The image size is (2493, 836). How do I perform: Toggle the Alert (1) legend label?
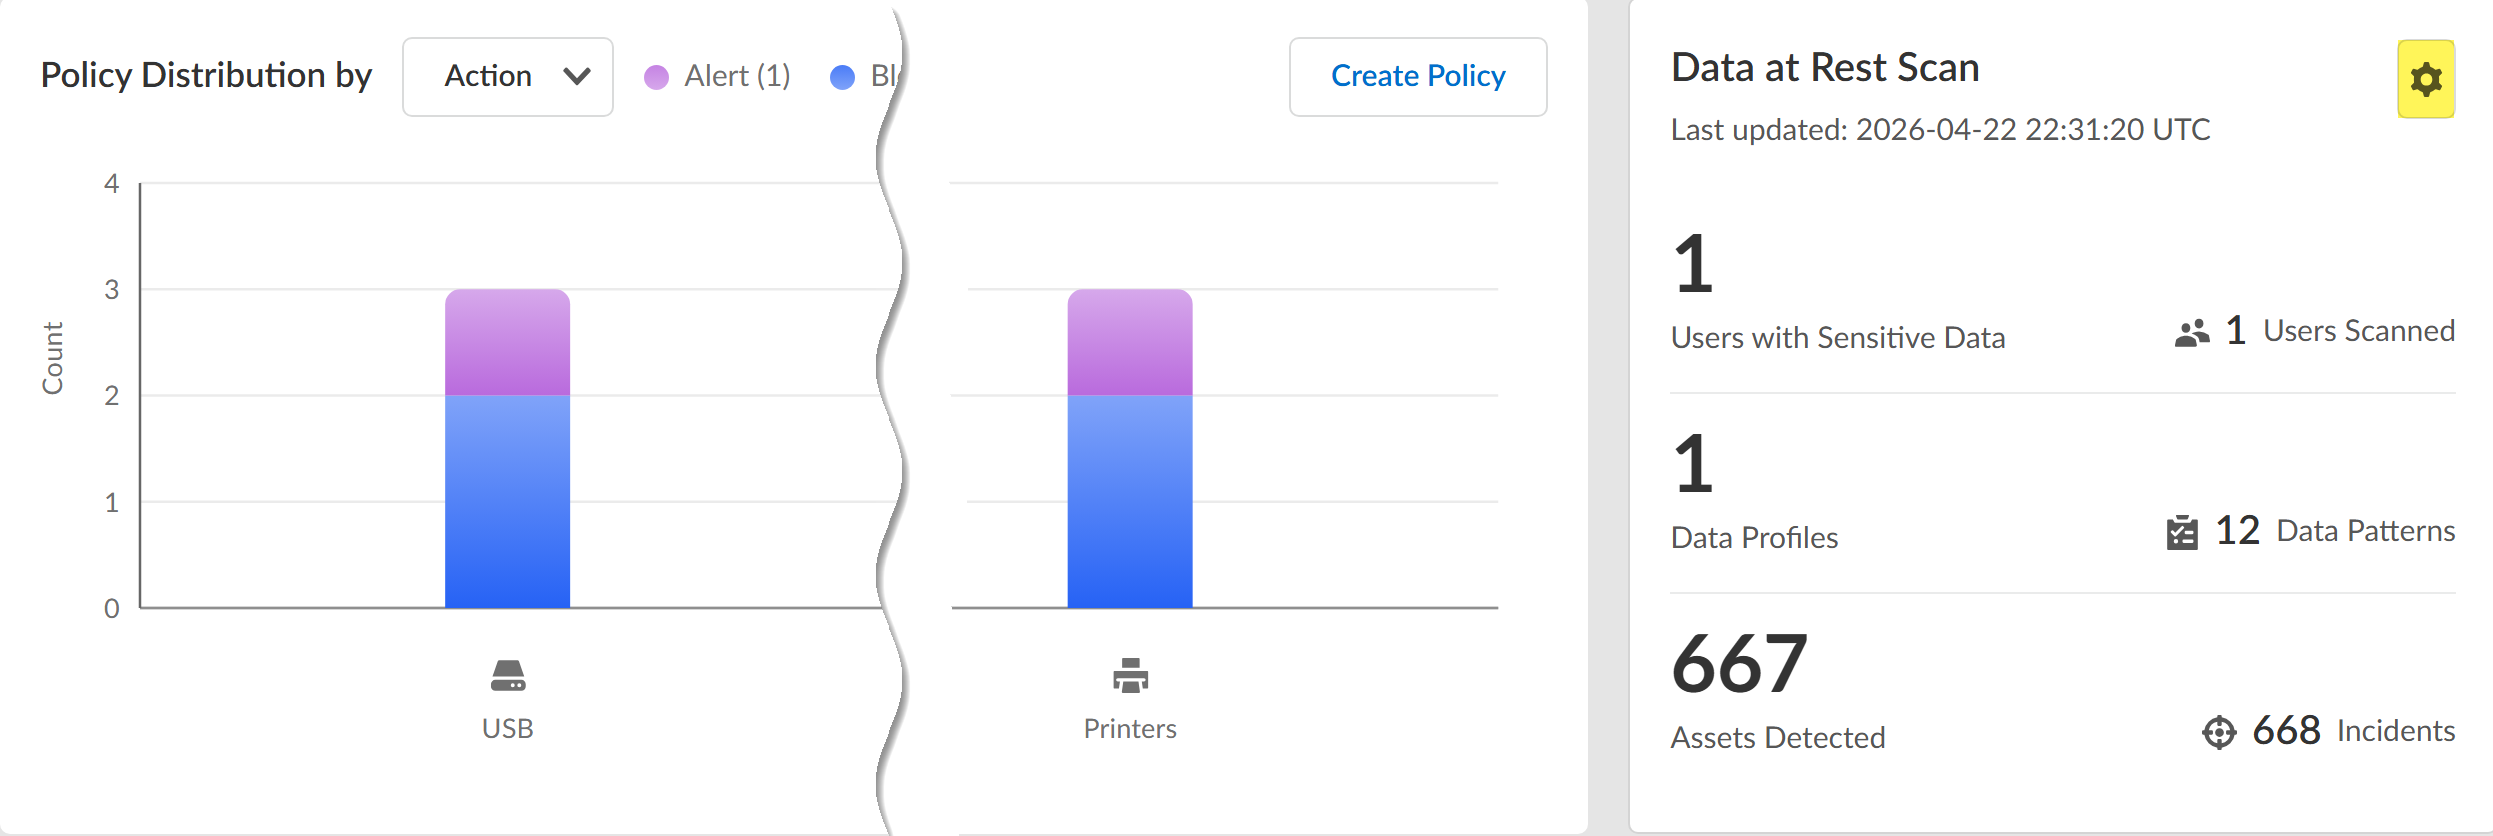(737, 76)
